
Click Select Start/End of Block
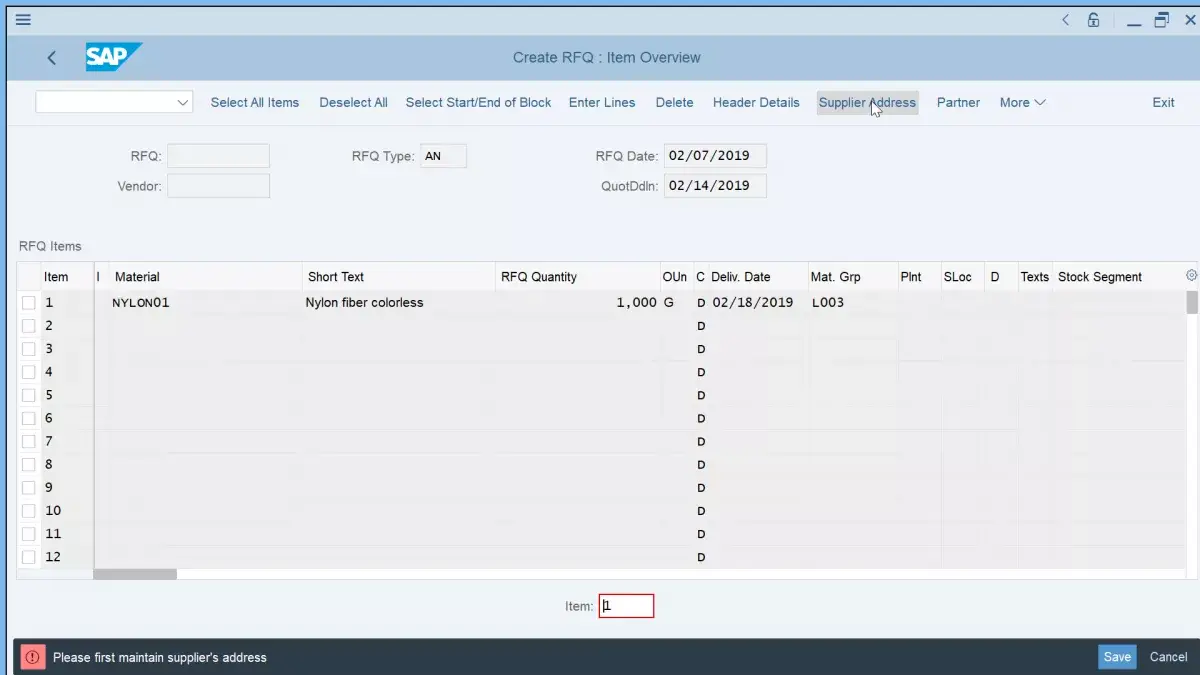tap(478, 102)
